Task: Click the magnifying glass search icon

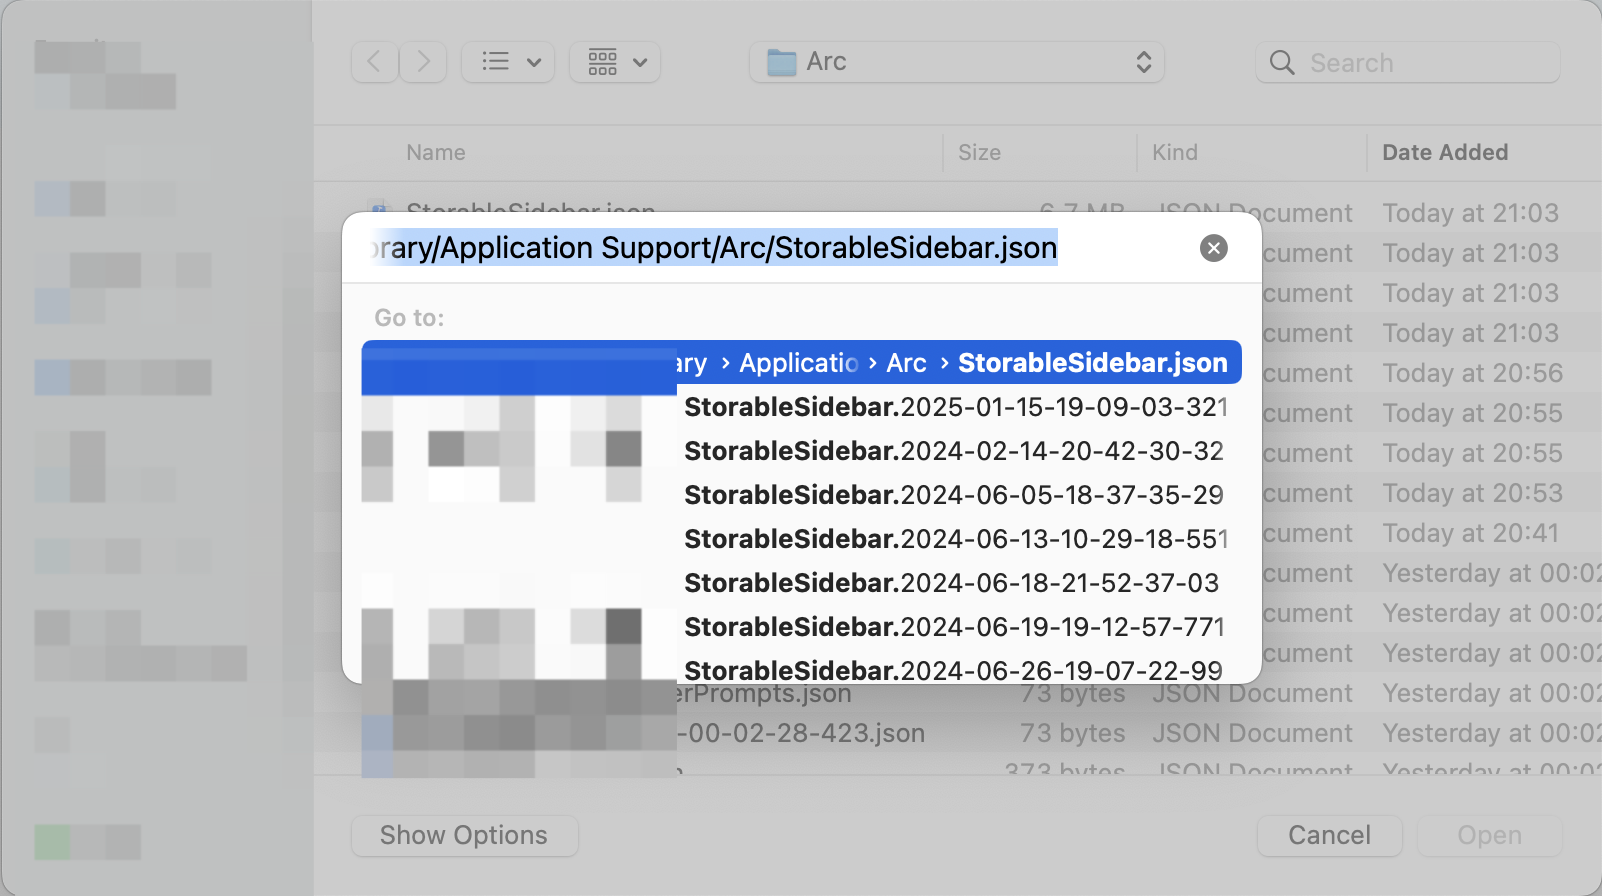Action: tap(1282, 62)
